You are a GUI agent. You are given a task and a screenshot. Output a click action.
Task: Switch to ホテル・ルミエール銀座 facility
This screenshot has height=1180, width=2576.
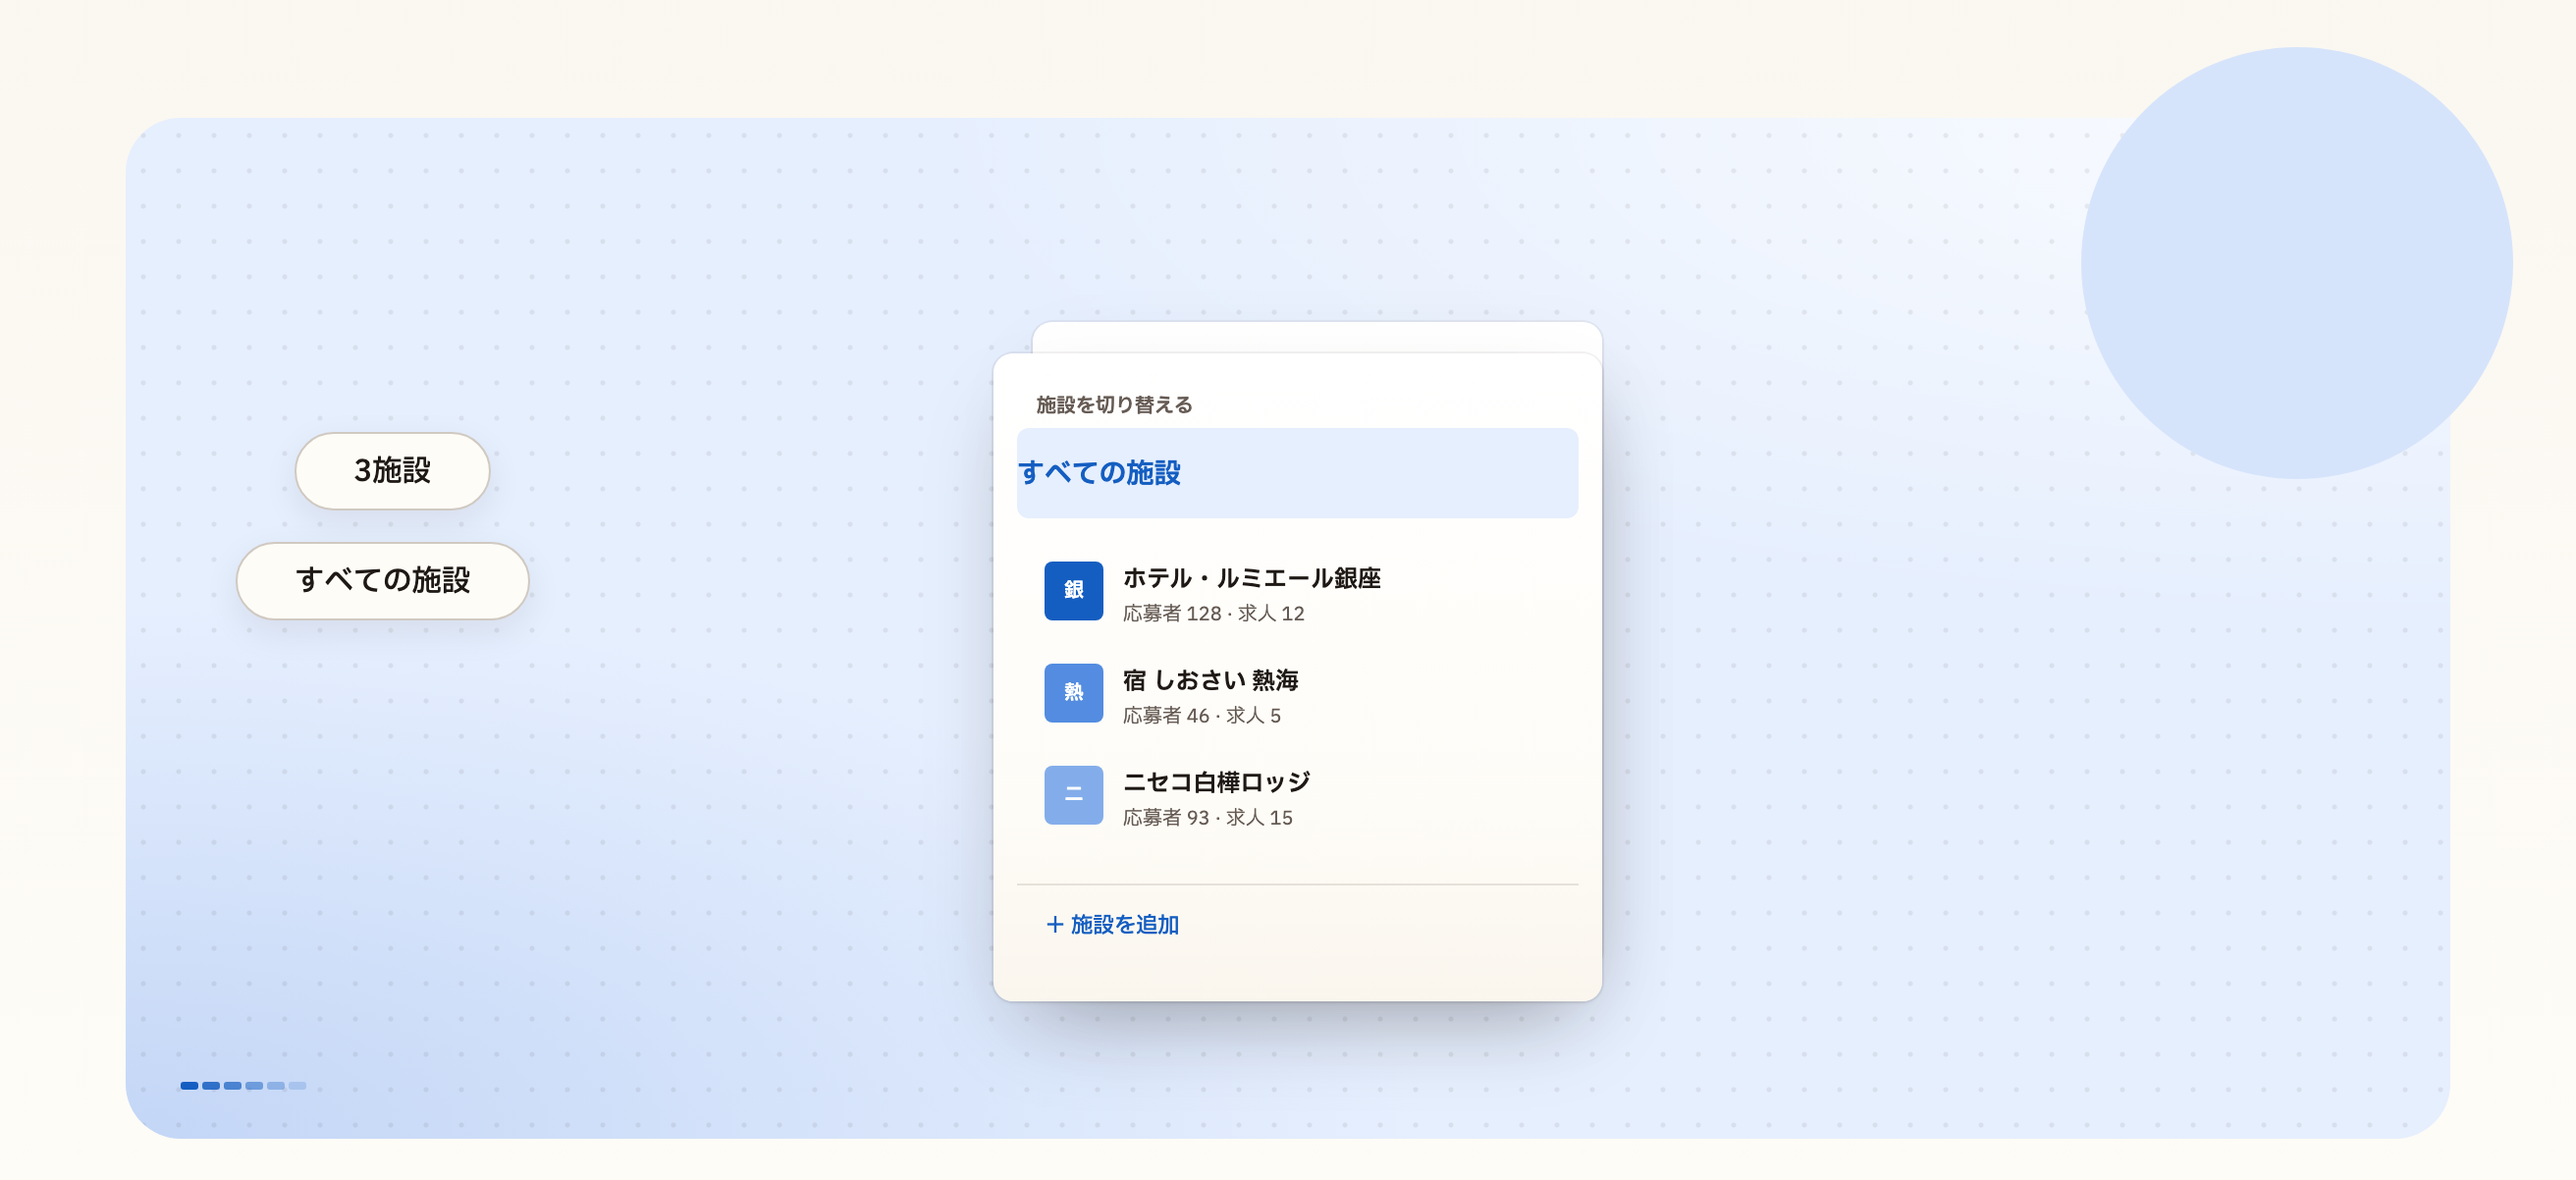pos(1297,591)
